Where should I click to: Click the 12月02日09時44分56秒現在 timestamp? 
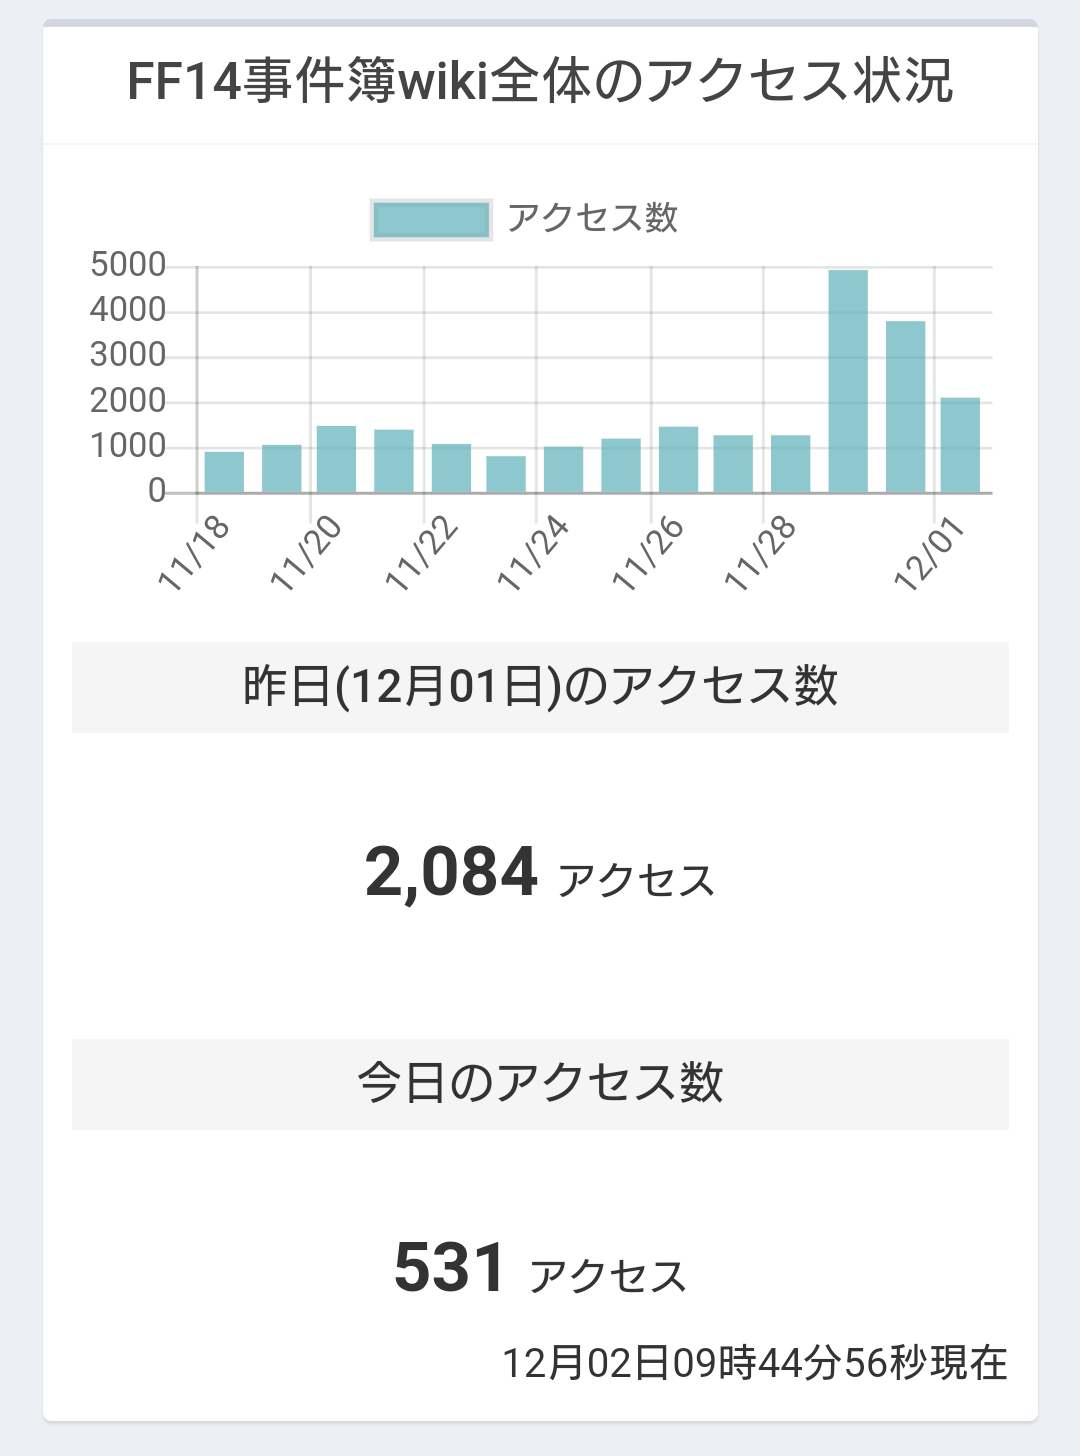[x=754, y=1363]
